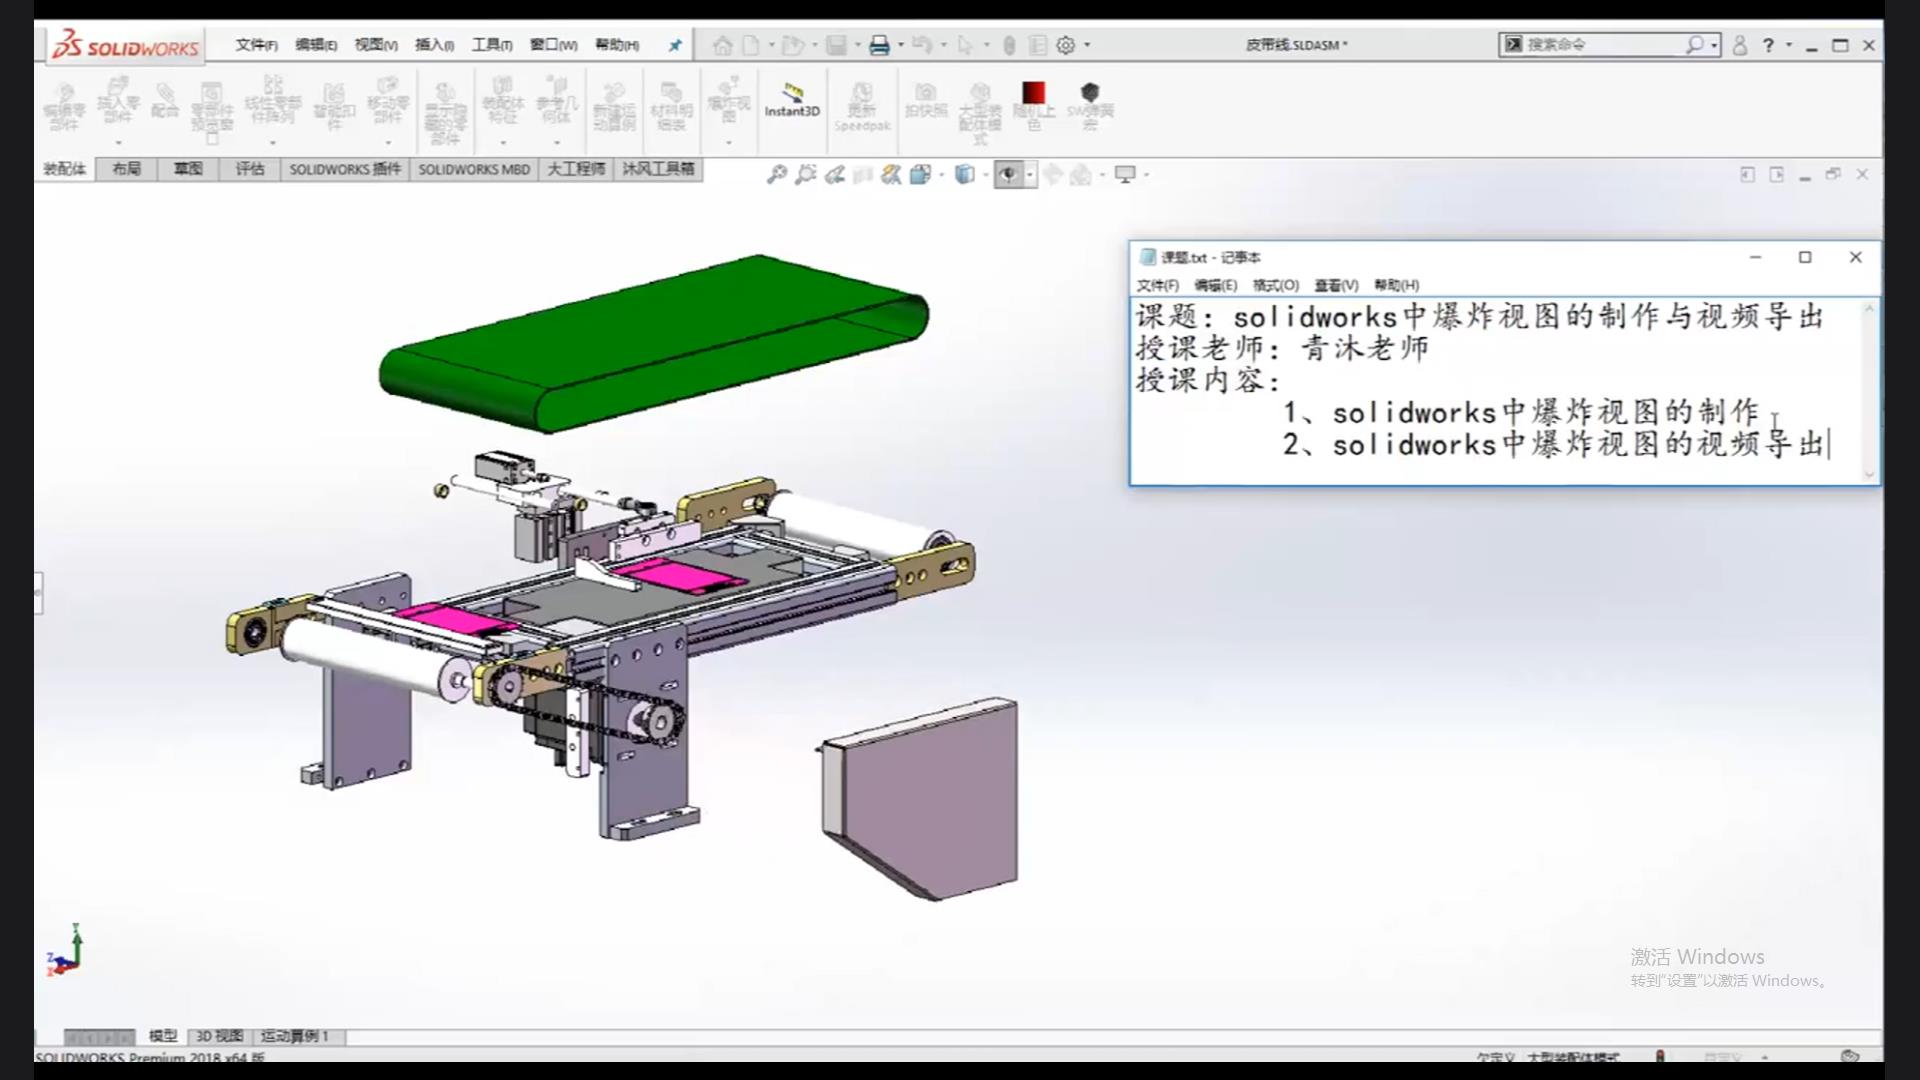
Task: Click Display Style cube icon
Action: click(964, 175)
